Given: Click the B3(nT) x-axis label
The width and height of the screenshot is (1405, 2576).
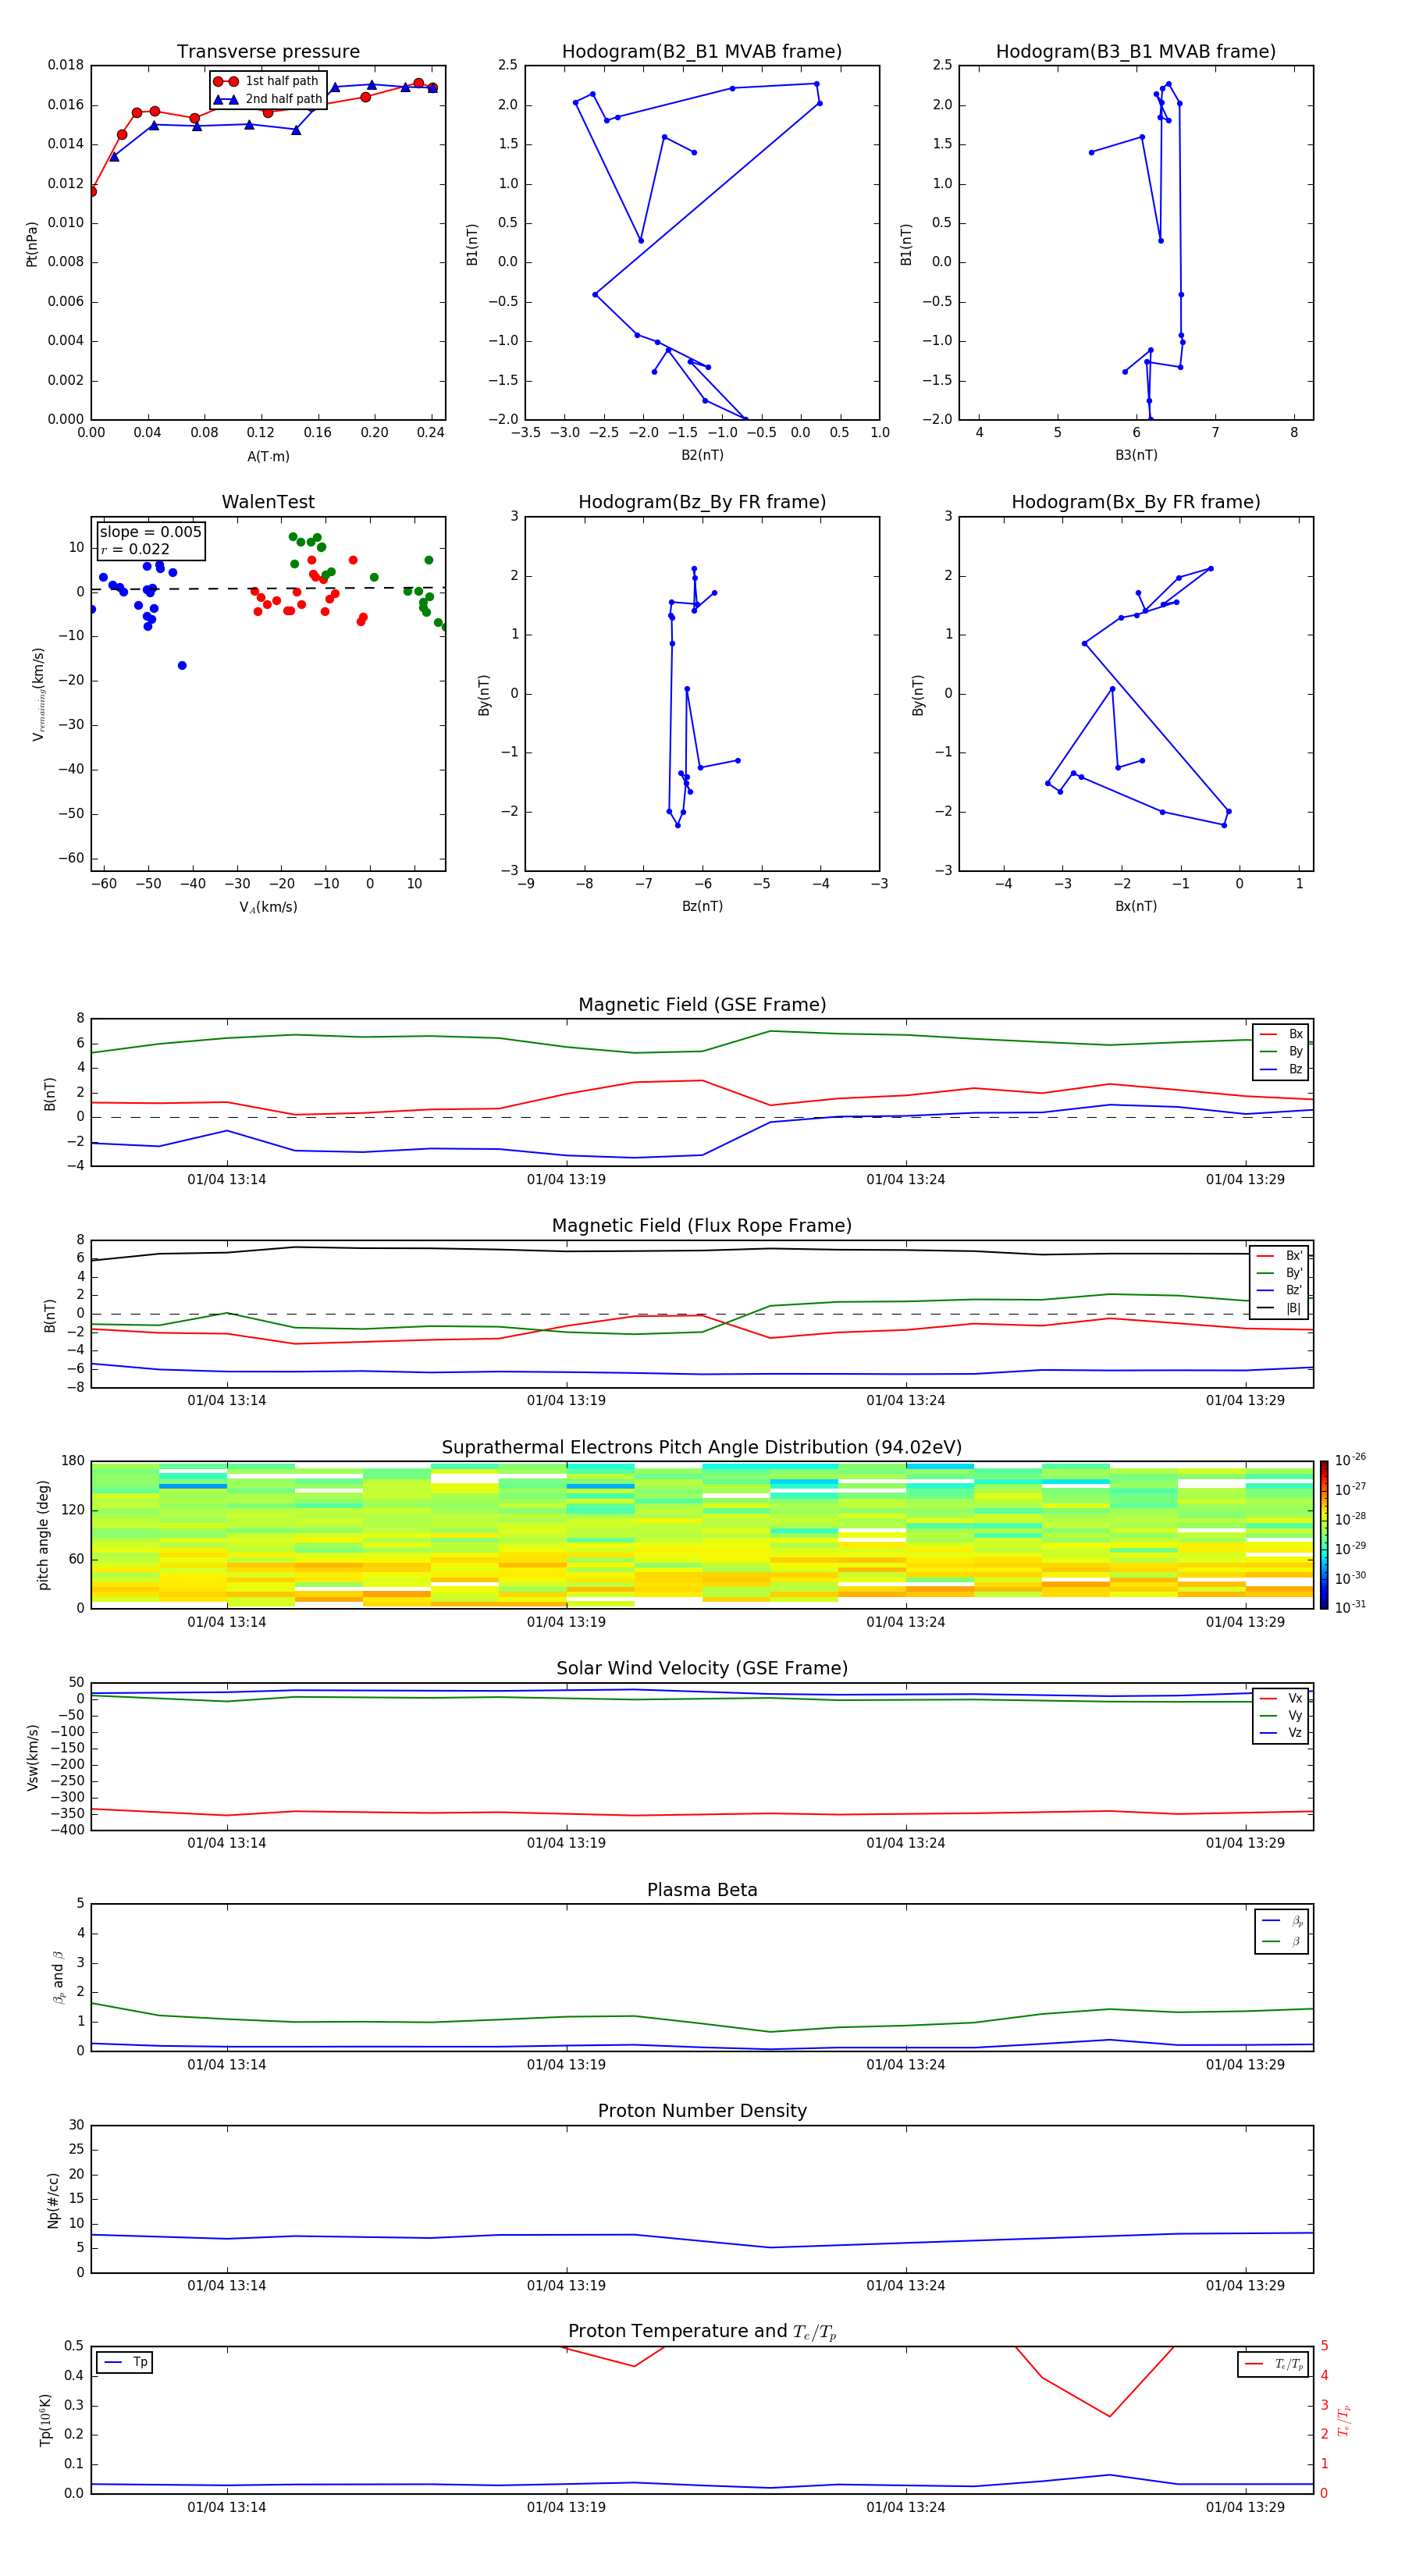Looking at the screenshot, I should coord(1136,456).
